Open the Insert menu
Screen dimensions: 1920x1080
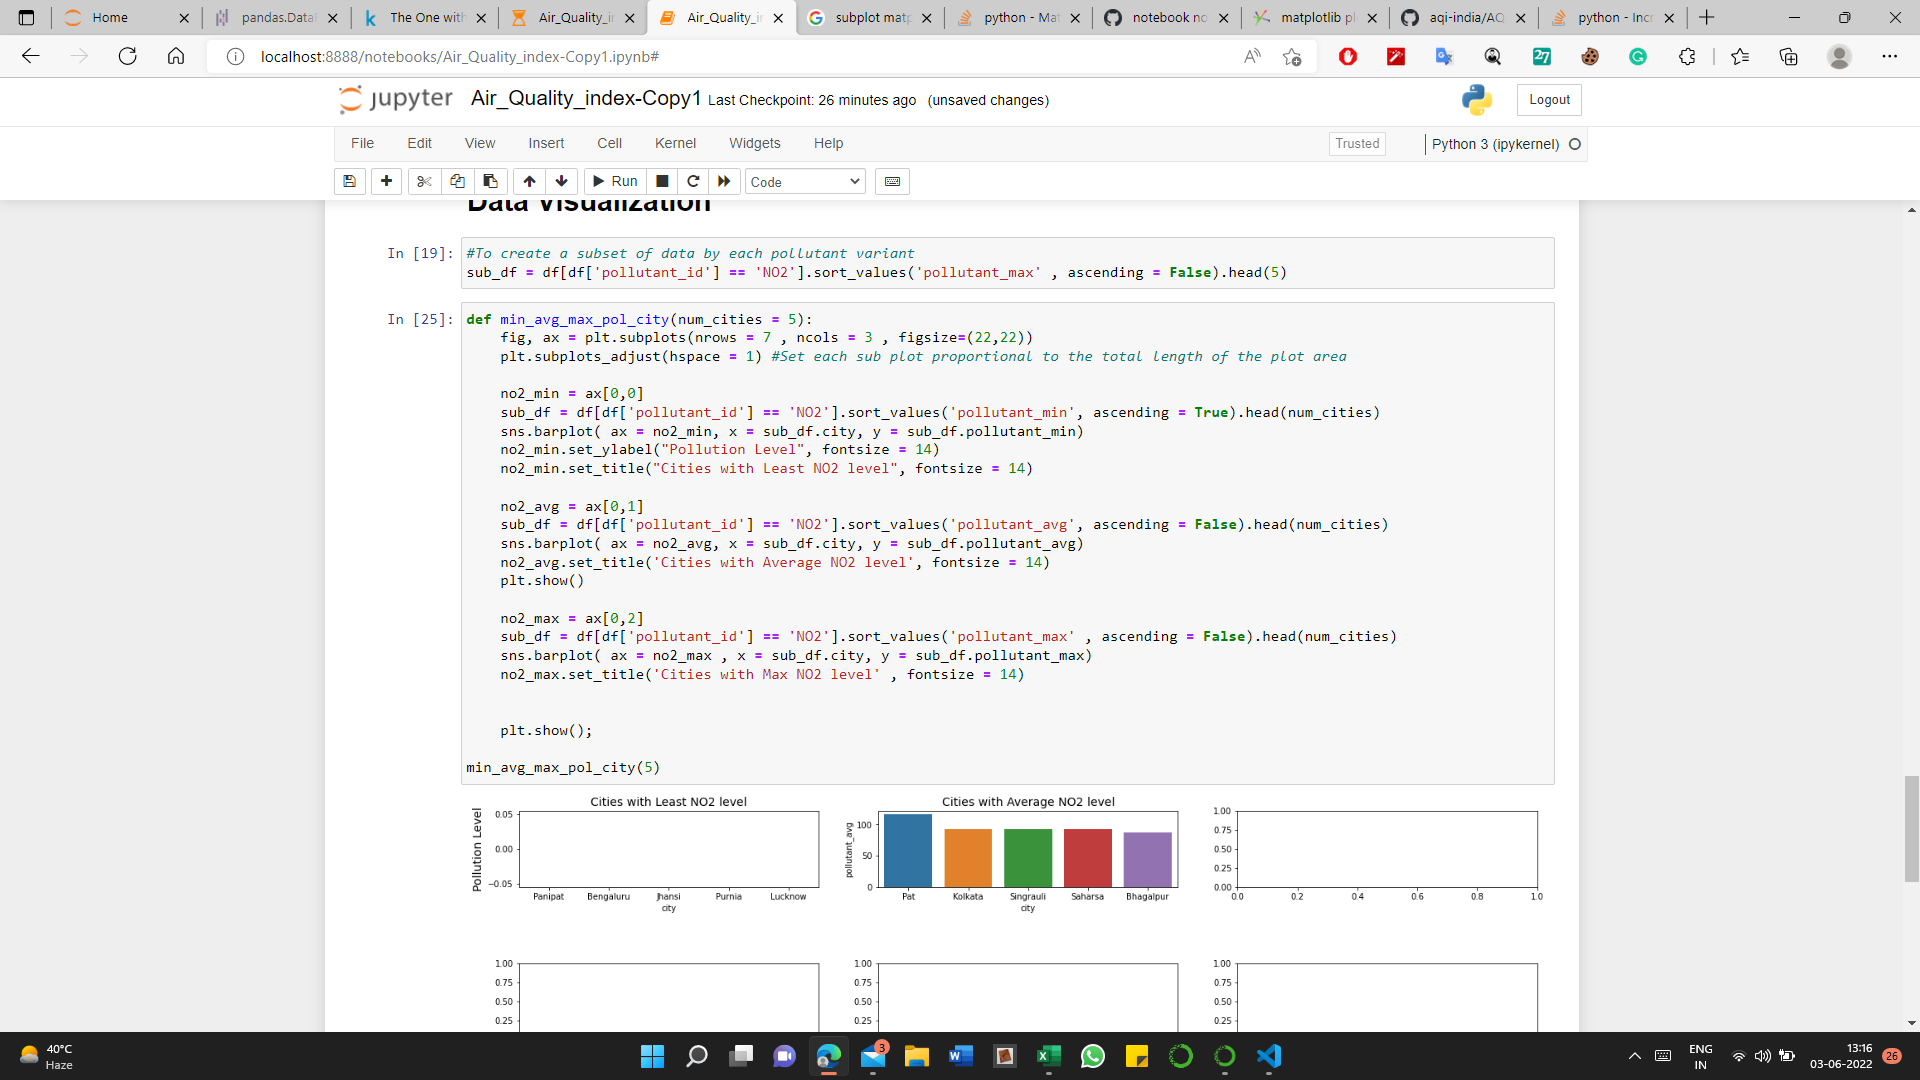[546, 143]
